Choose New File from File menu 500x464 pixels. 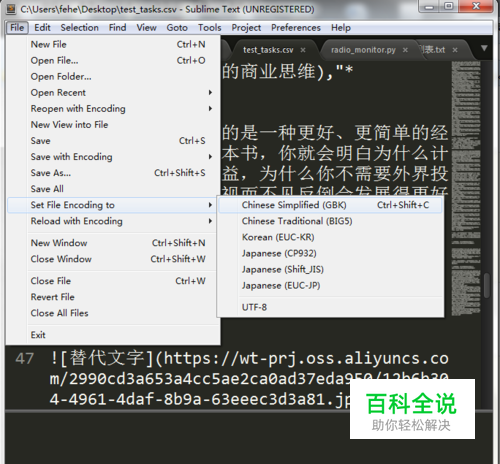point(113,44)
